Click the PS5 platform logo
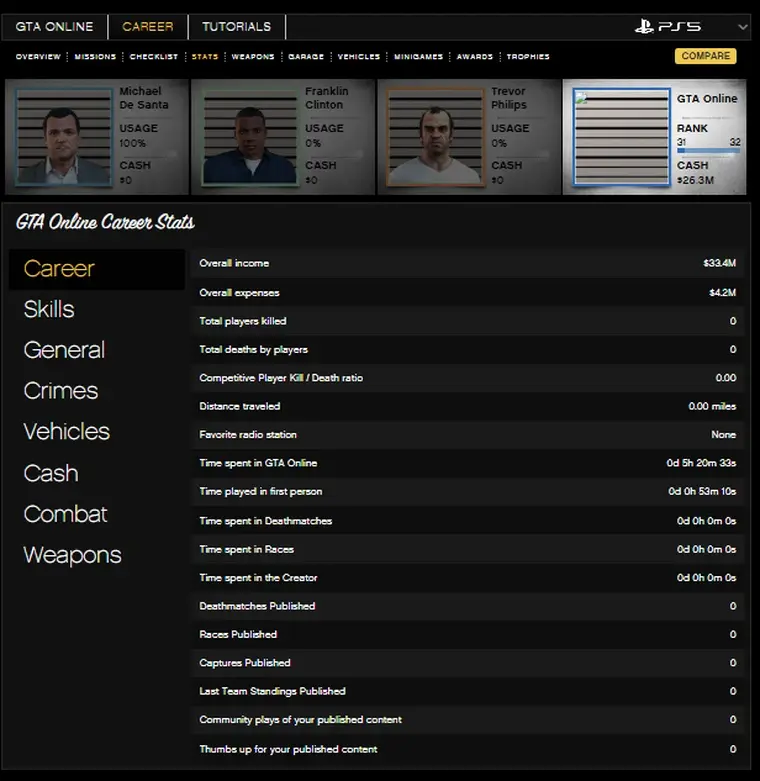760x781 pixels. [x=667, y=27]
